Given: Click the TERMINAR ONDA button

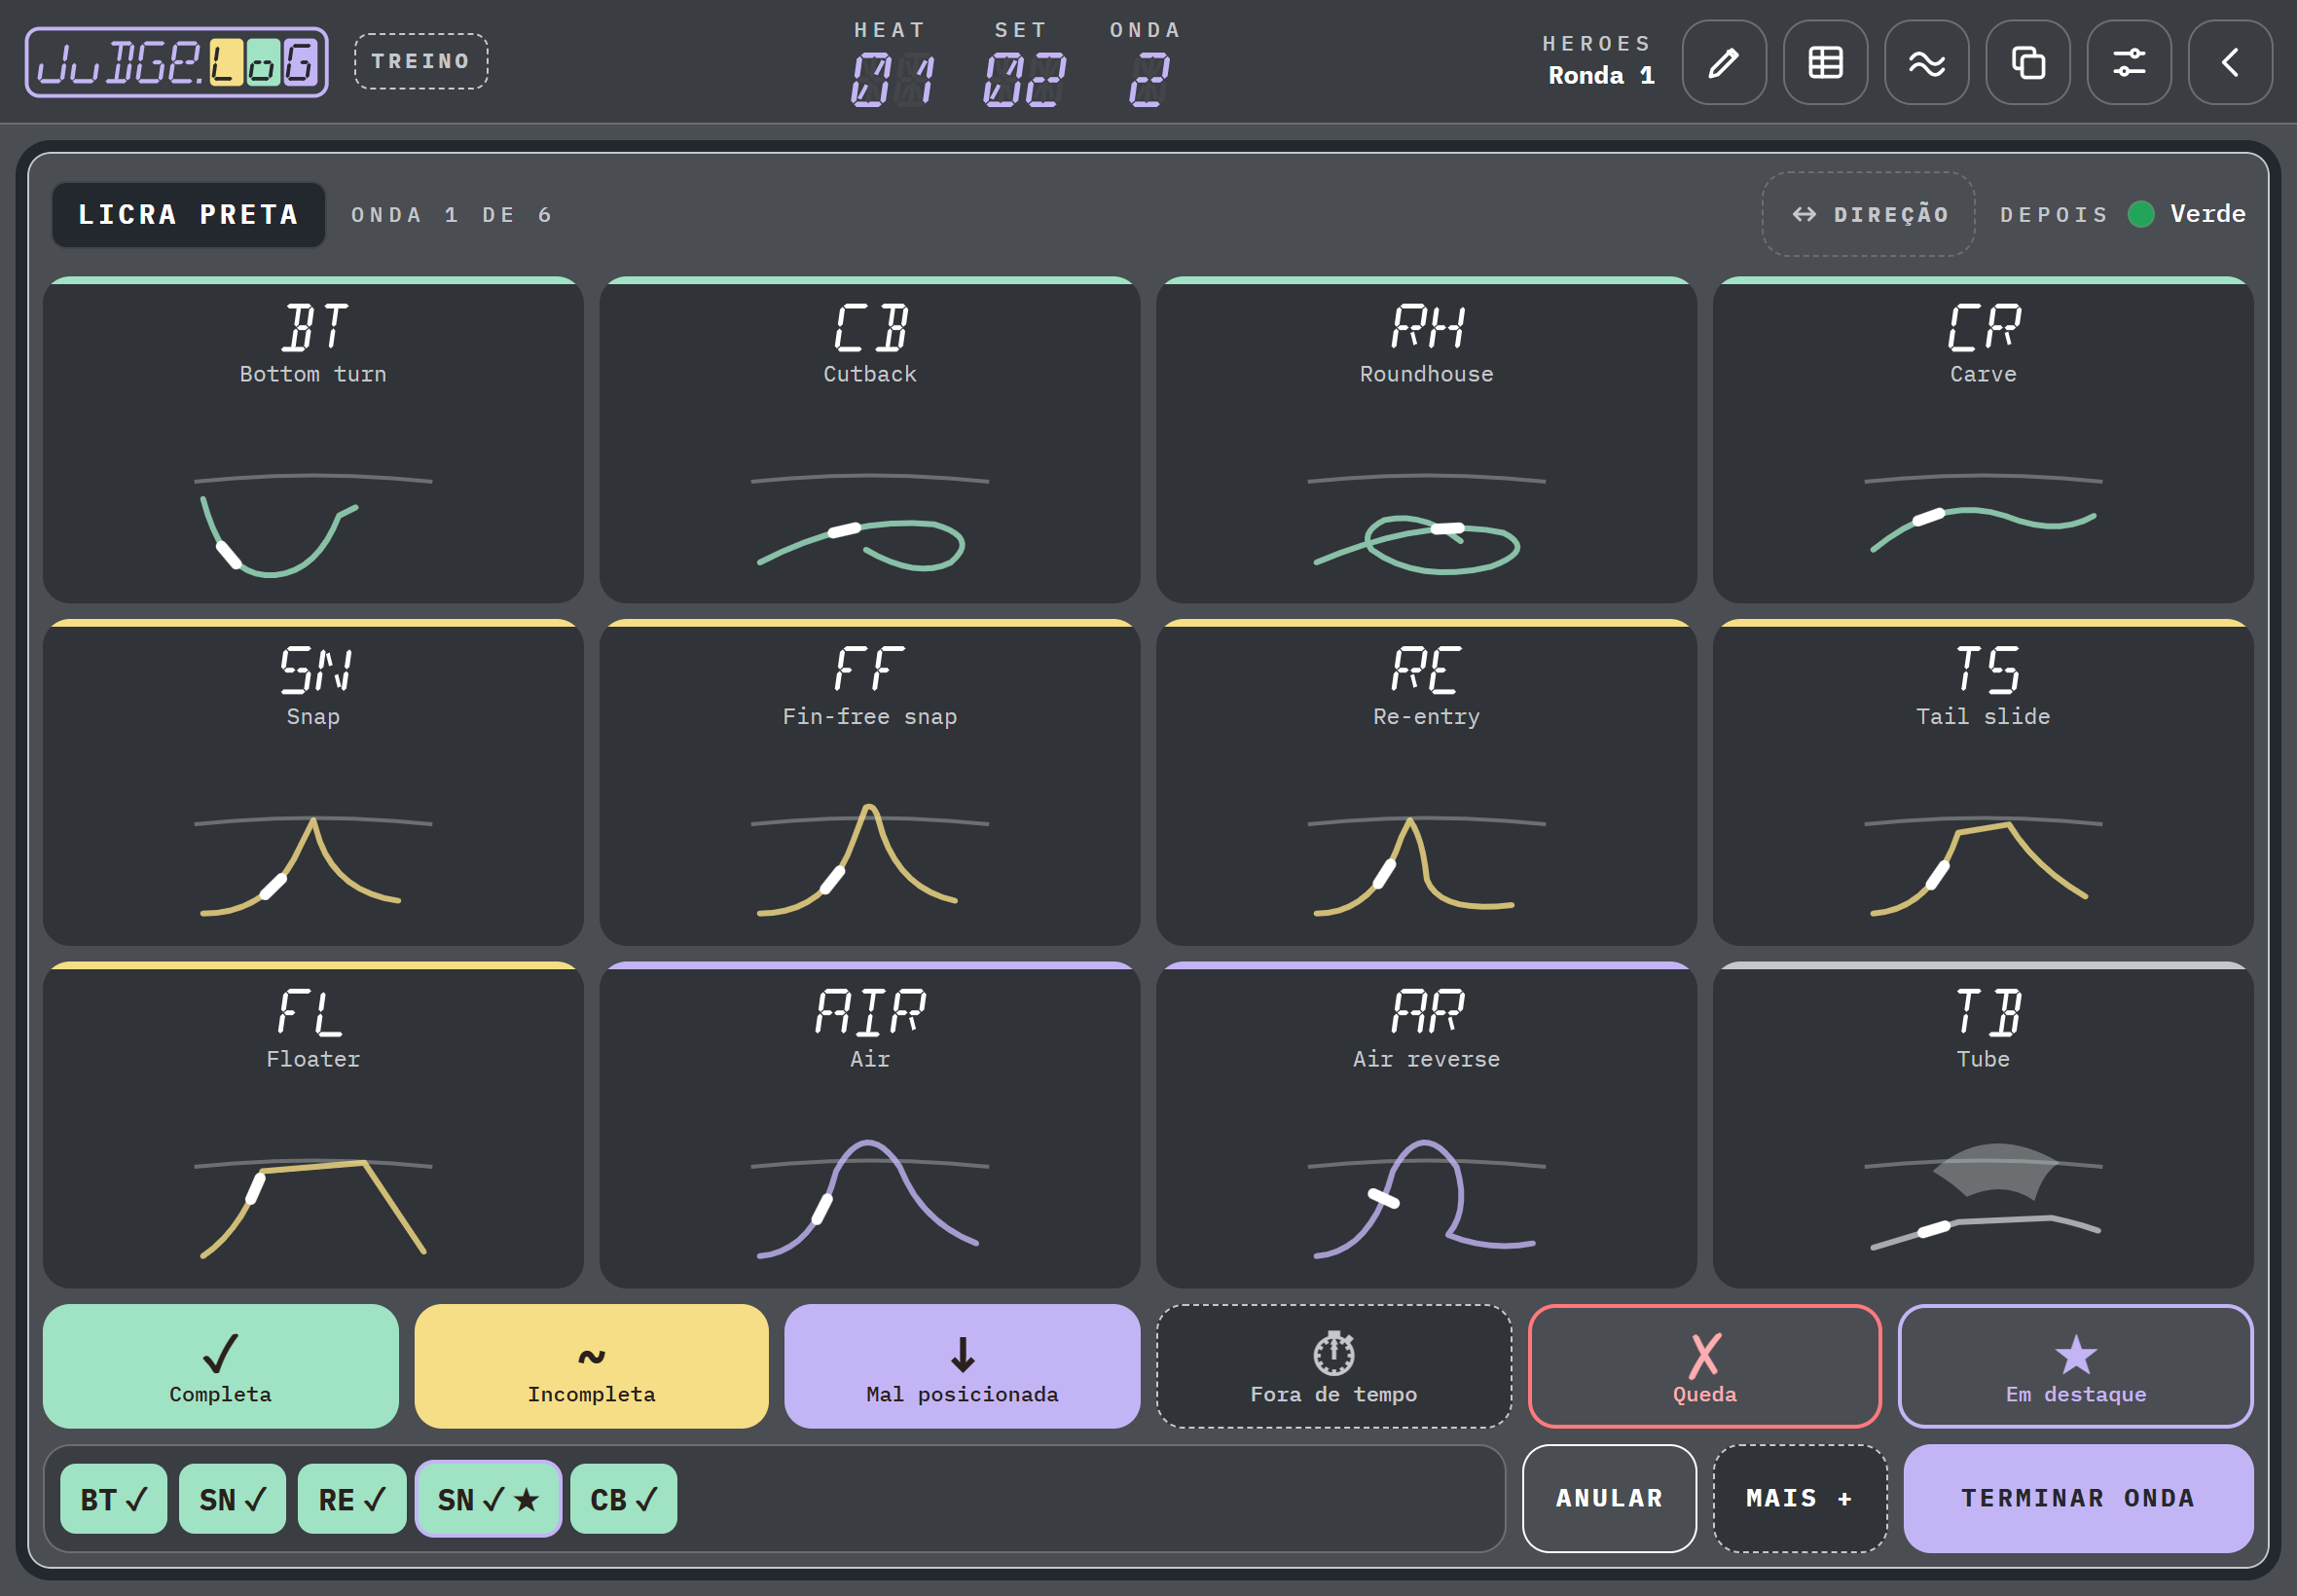Looking at the screenshot, I should click(2078, 1498).
